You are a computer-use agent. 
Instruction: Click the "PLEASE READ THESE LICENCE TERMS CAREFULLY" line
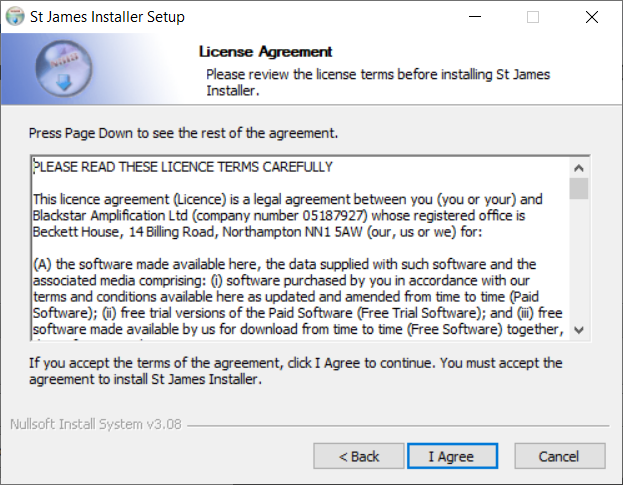point(184,167)
